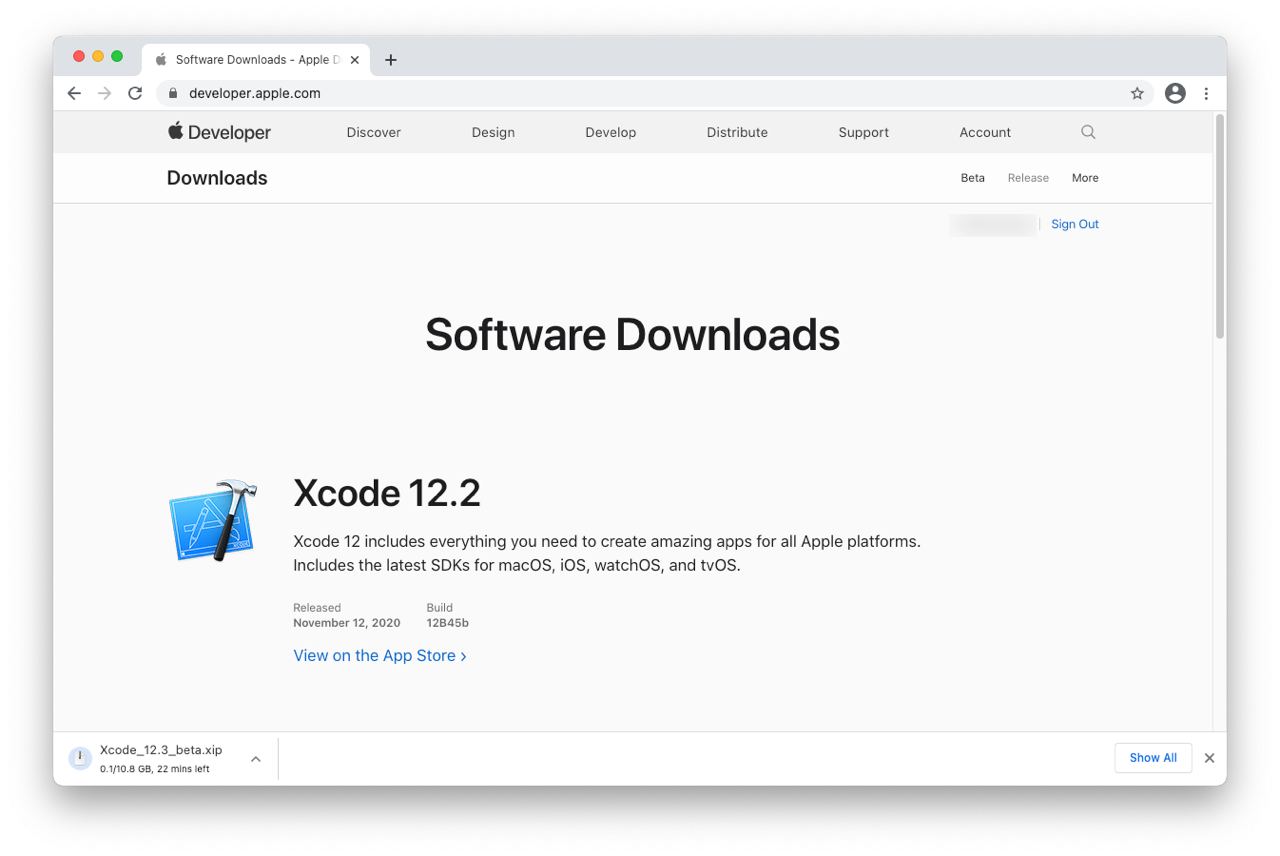The width and height of the screenshot is (1280, 856).
Task: Open the Discover menu
Action: point(374,132)
